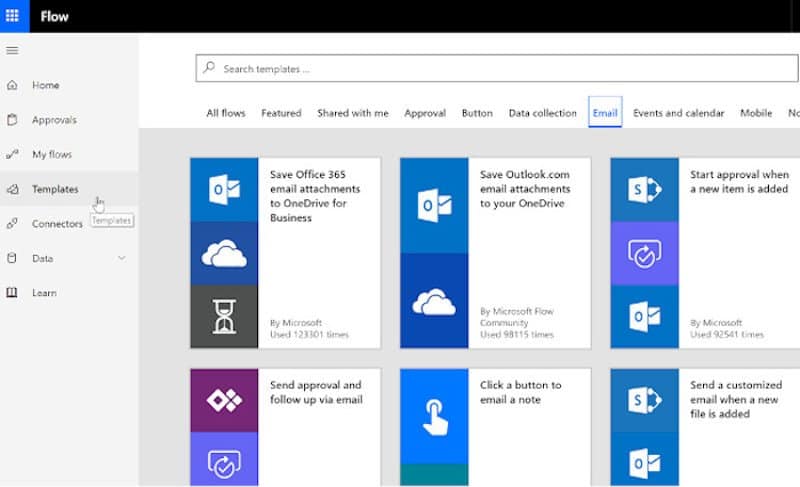Viewport: 800px width, 487px height.
Task: Click Outlook icon on Start approval card
Action: click(x=644, y=316)
